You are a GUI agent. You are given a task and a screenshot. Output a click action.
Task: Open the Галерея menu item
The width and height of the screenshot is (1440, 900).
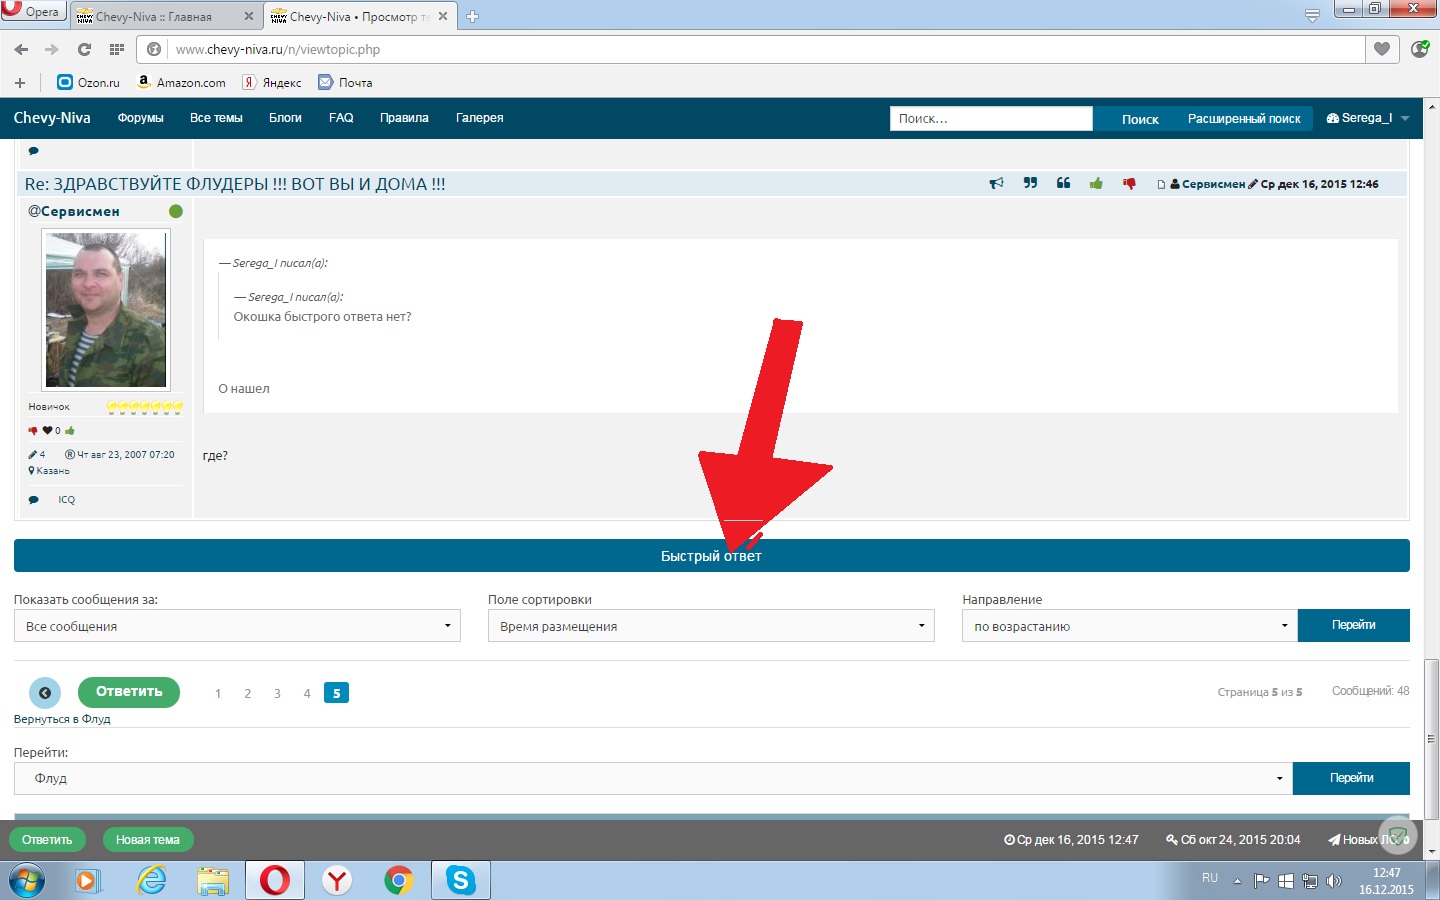click(479, 118)
